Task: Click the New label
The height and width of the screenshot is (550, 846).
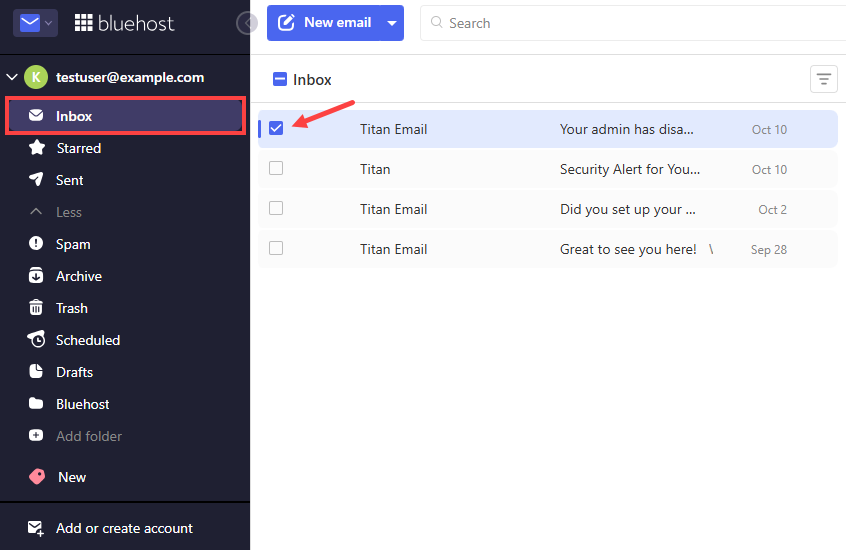Action: [x=72, y=477]
